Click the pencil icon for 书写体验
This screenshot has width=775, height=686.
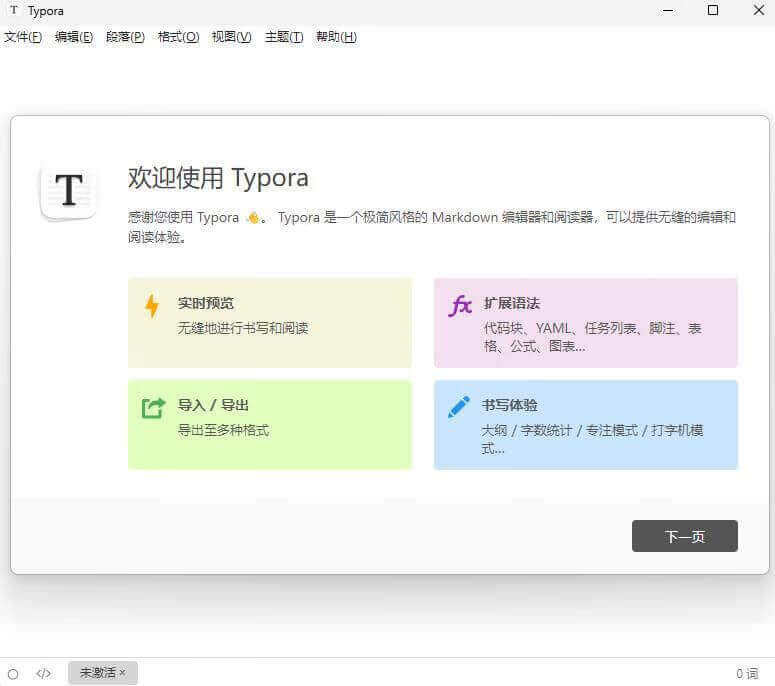coord(459,407)
